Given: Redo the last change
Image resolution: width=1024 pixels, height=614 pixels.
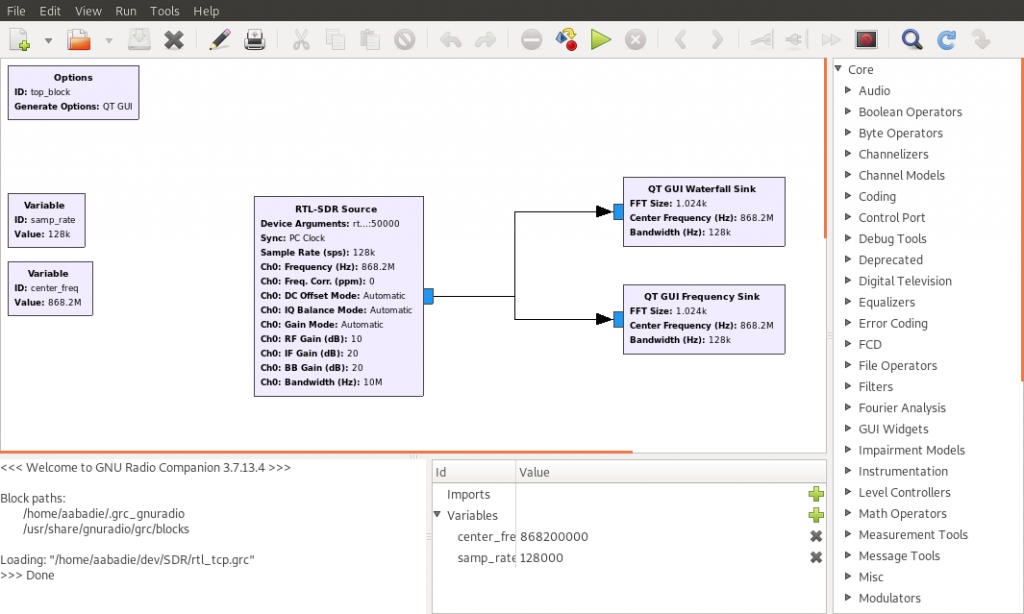Looking at the screenshot, I should [x=485, y=40].
